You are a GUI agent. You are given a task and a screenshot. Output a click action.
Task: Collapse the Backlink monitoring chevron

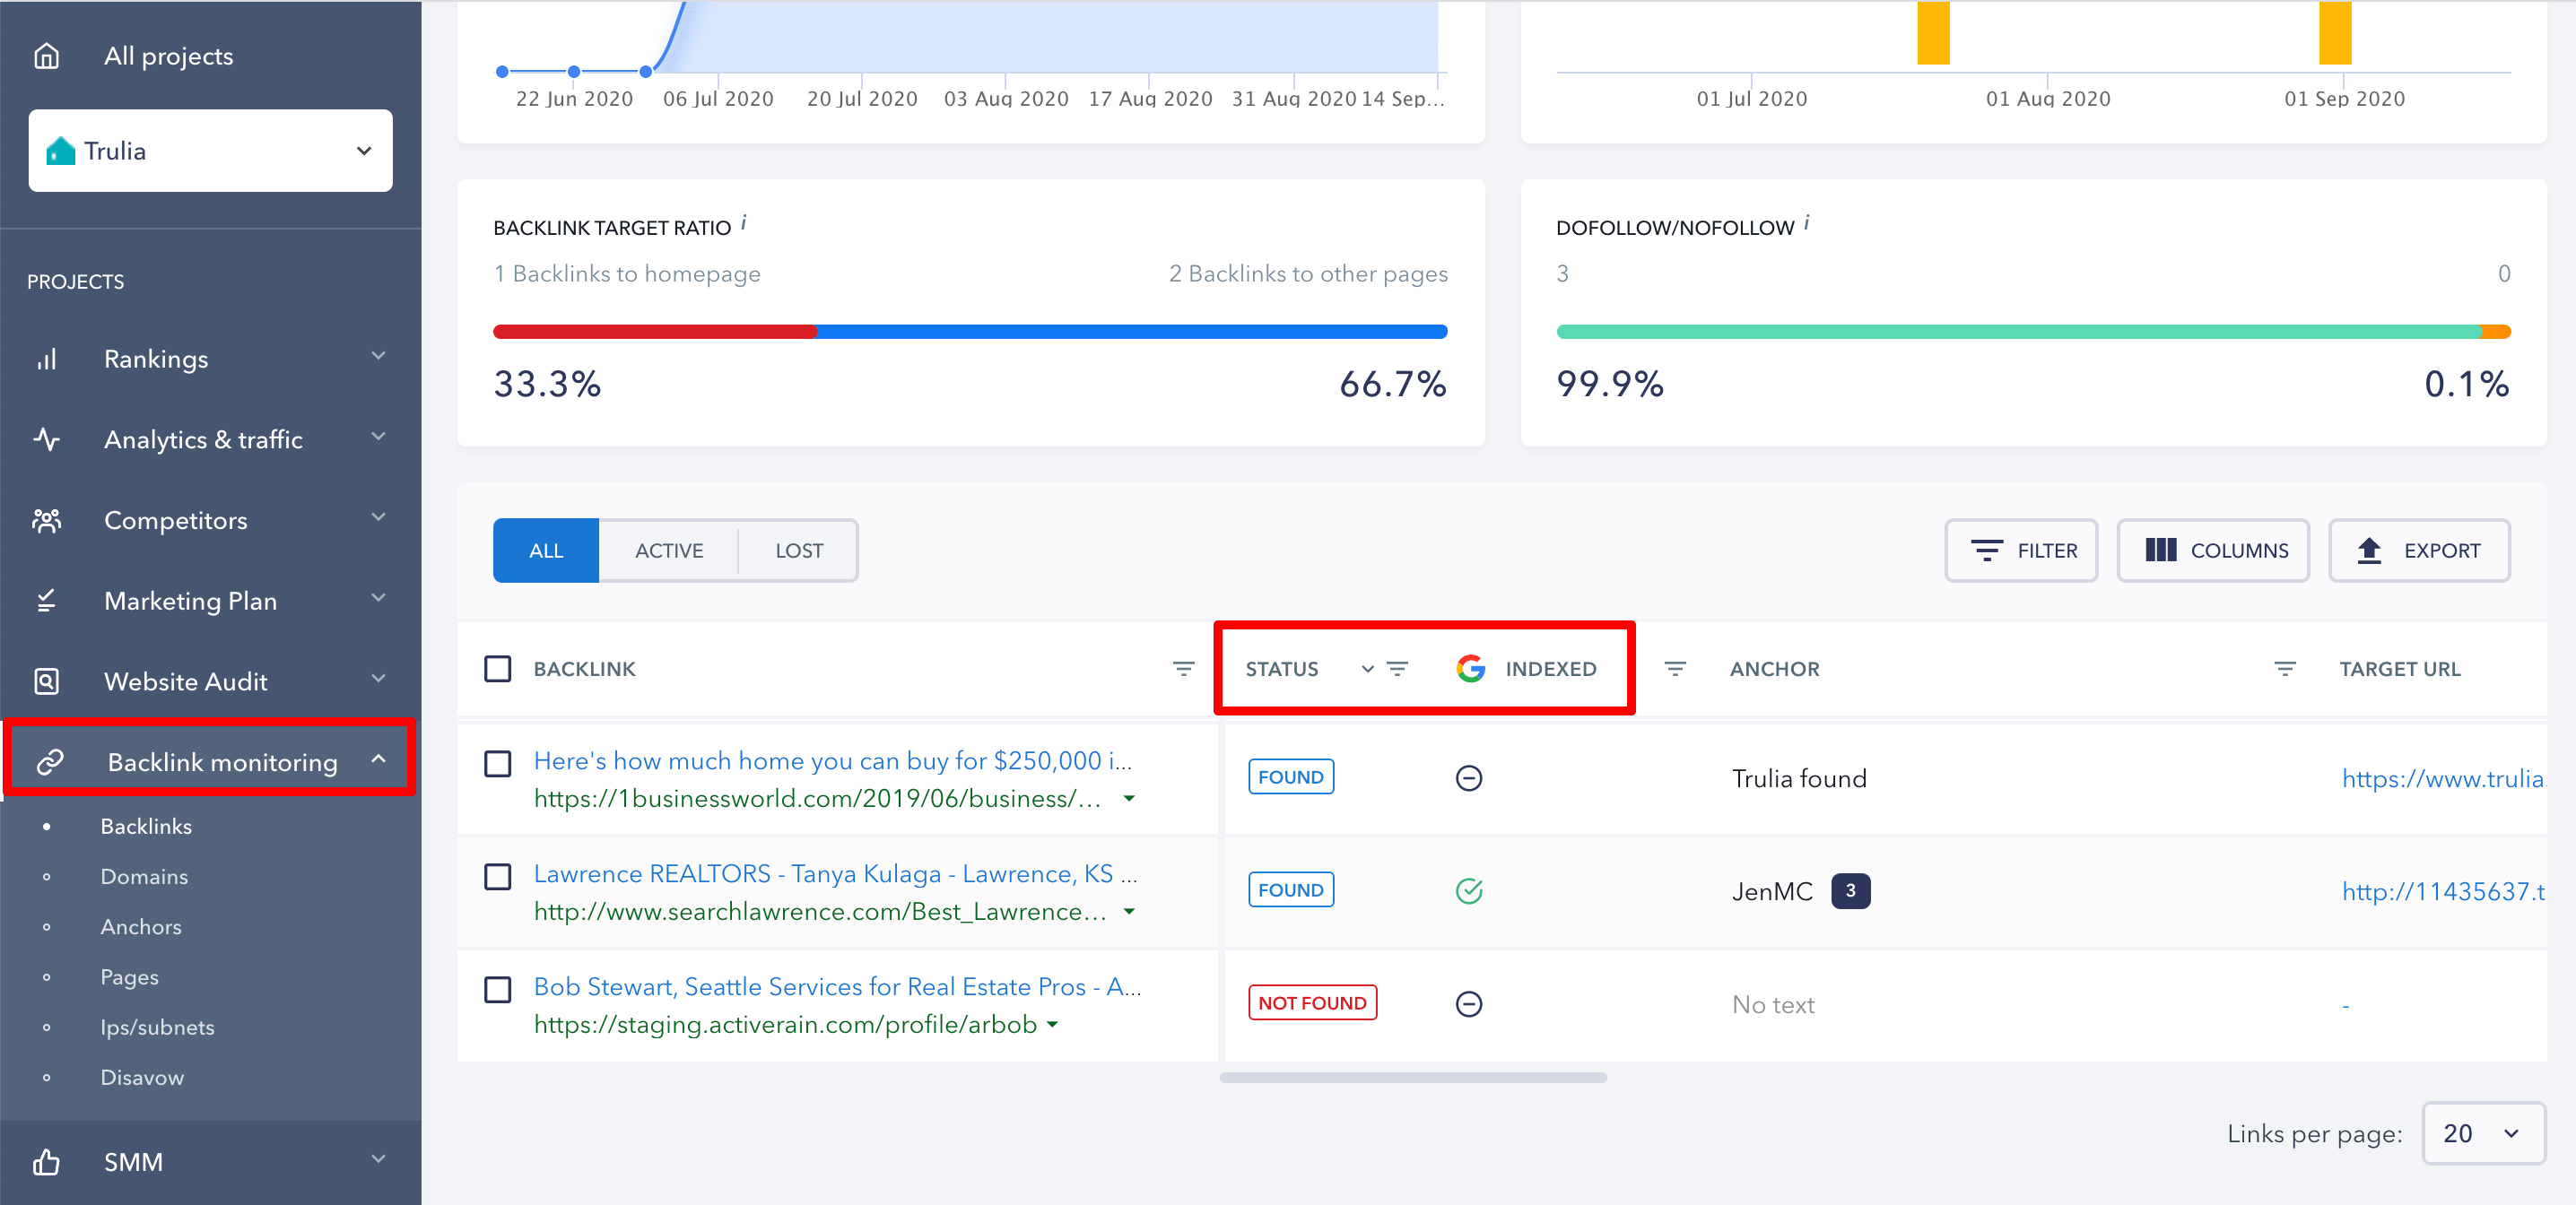[x=378, y=759]
